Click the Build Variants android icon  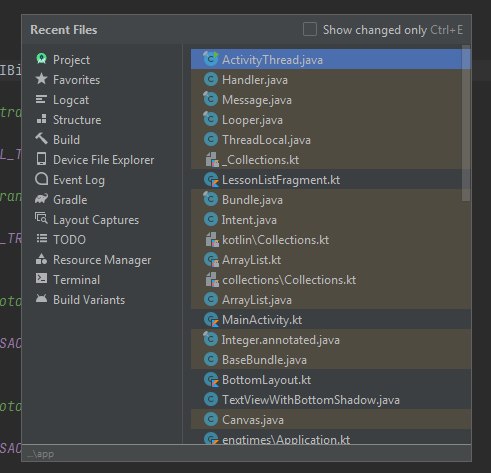point(41,299)
